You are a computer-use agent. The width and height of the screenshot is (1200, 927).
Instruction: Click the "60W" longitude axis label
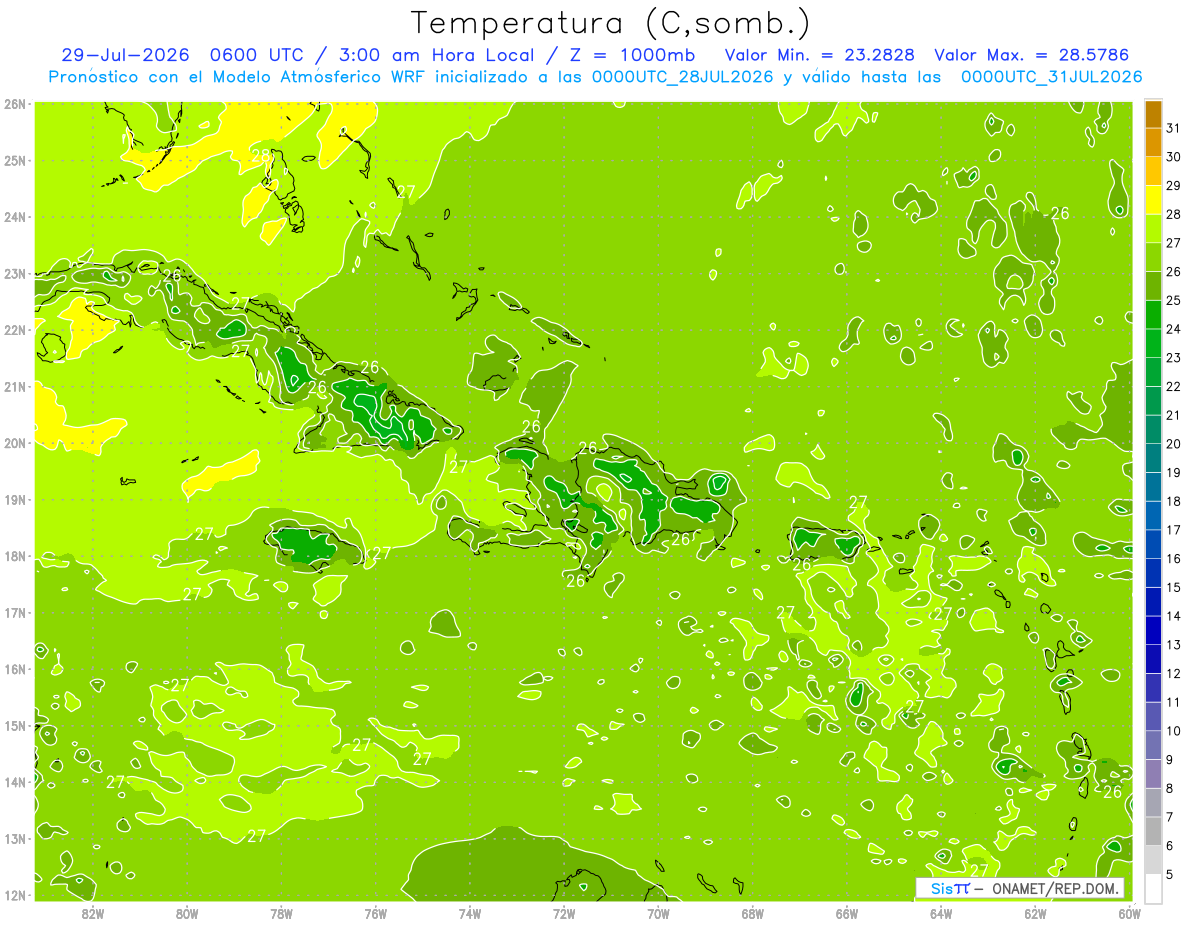pyautogui.click(x=1129, y=912)
